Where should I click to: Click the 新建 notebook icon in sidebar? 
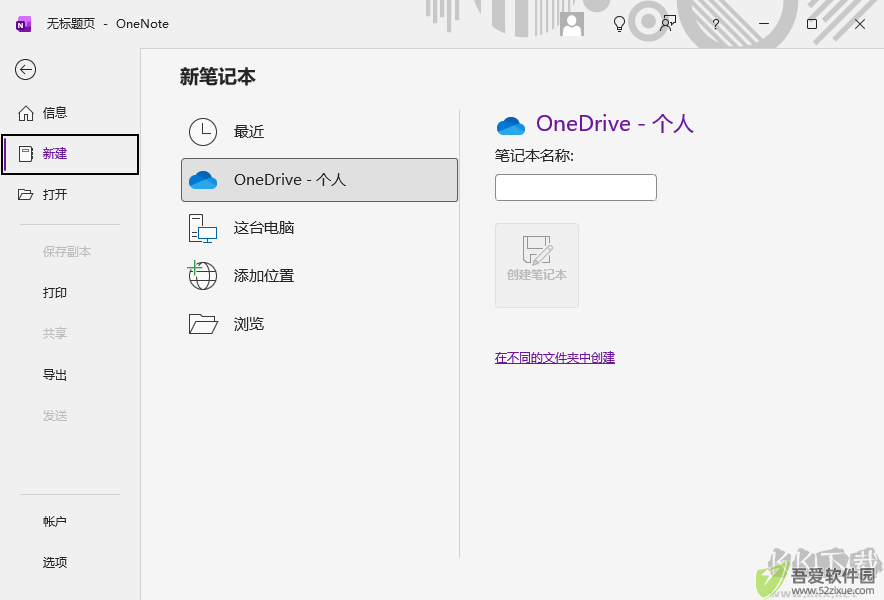point(26,154)
